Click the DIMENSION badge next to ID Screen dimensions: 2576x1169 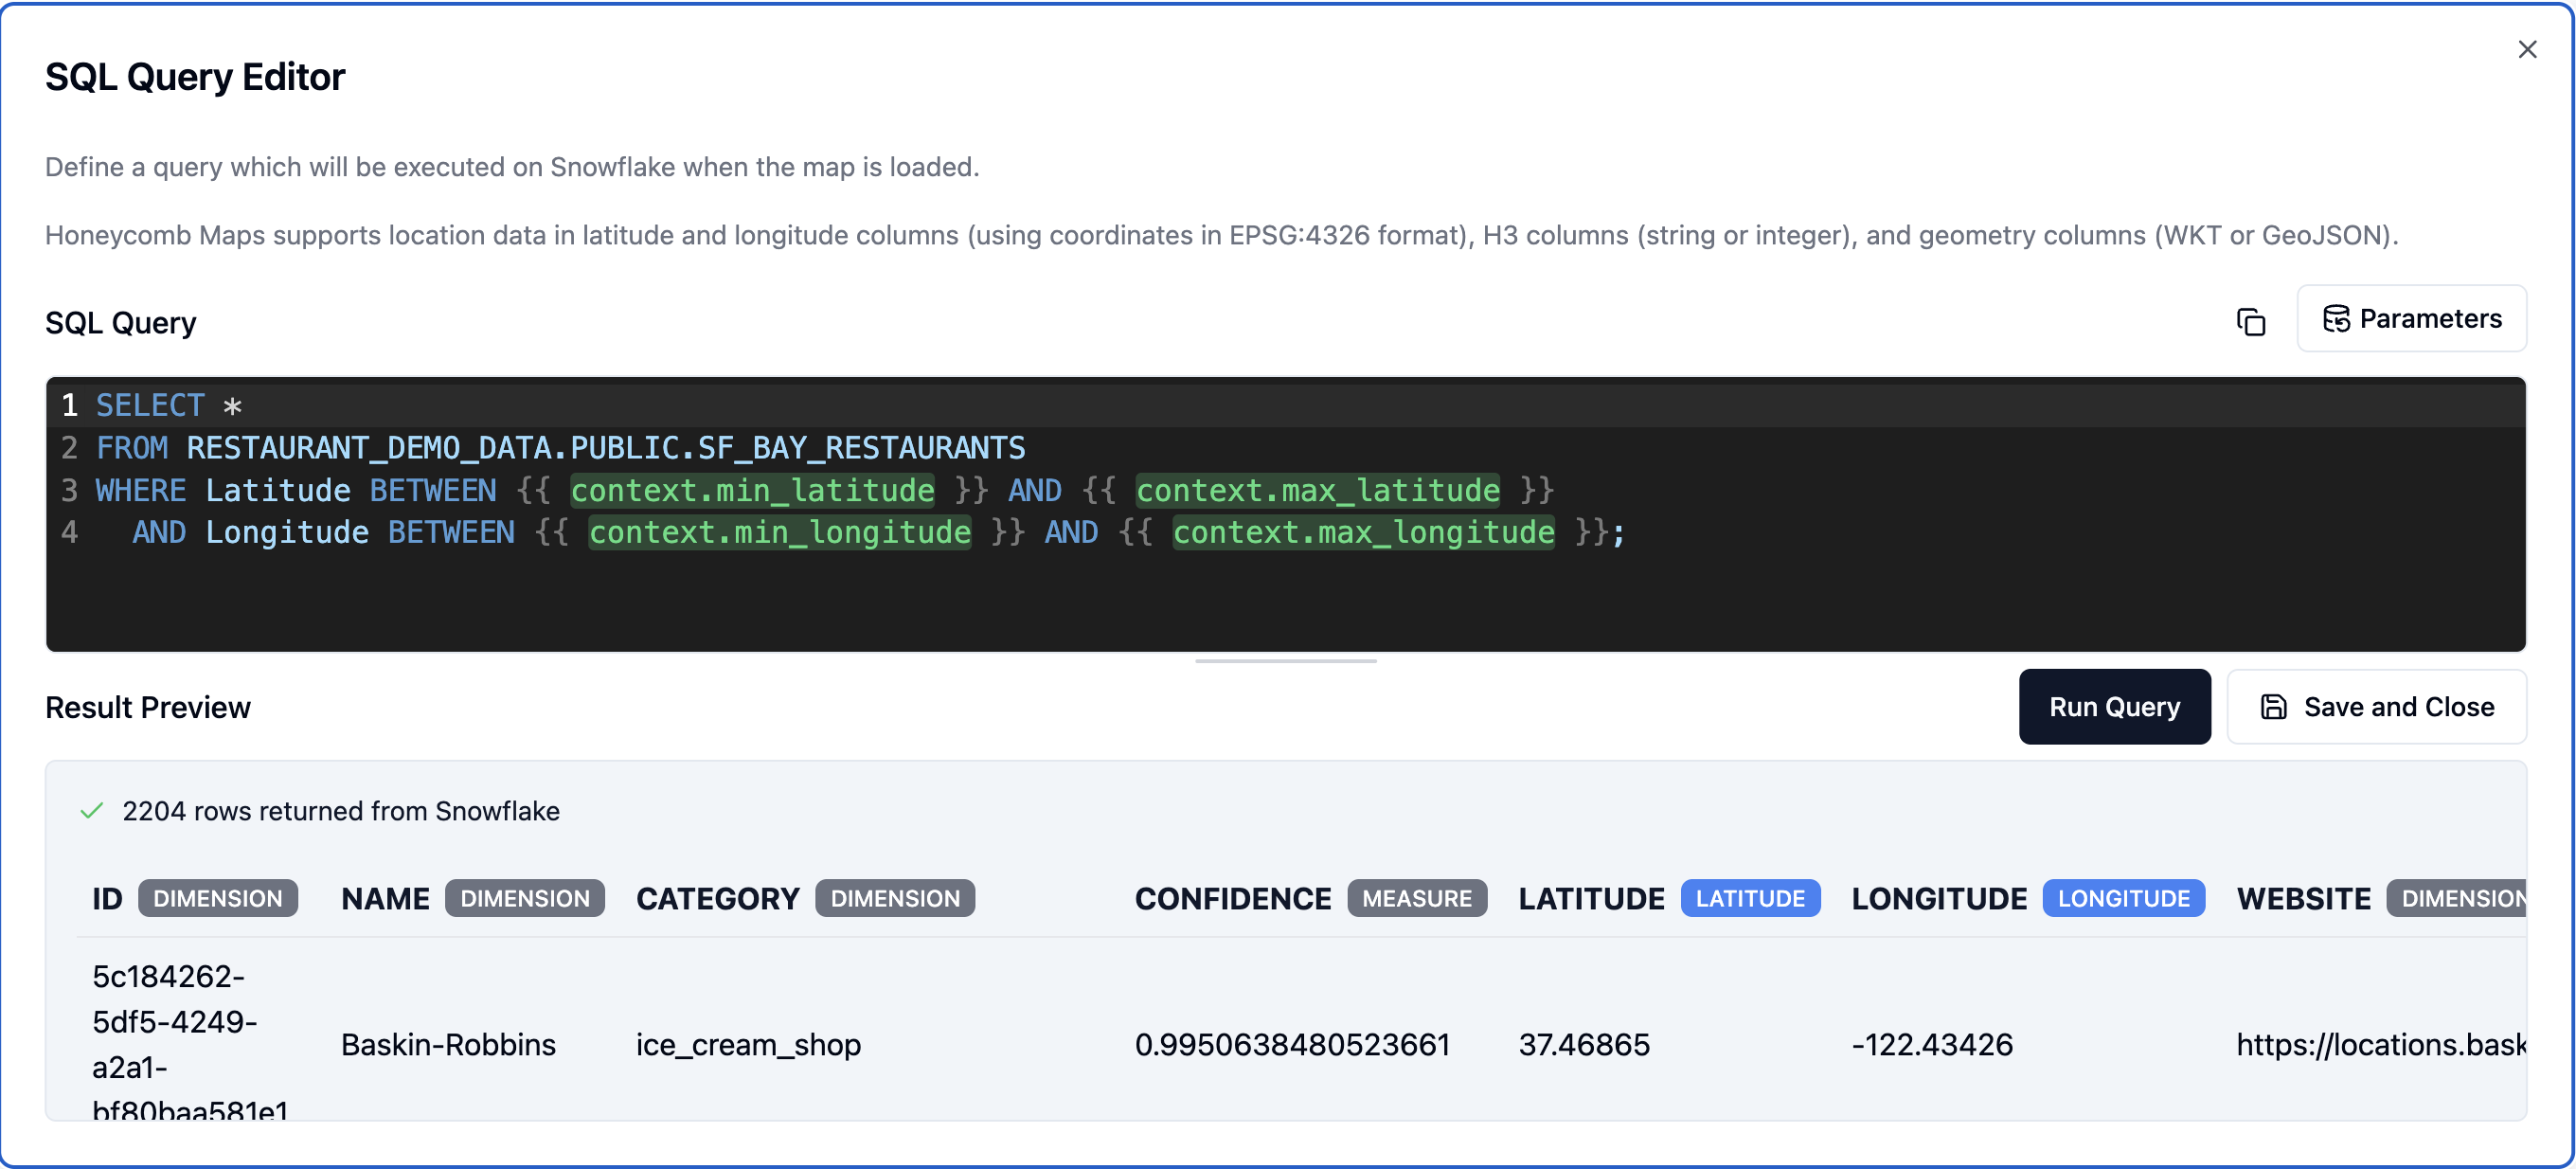pos(218,898)
